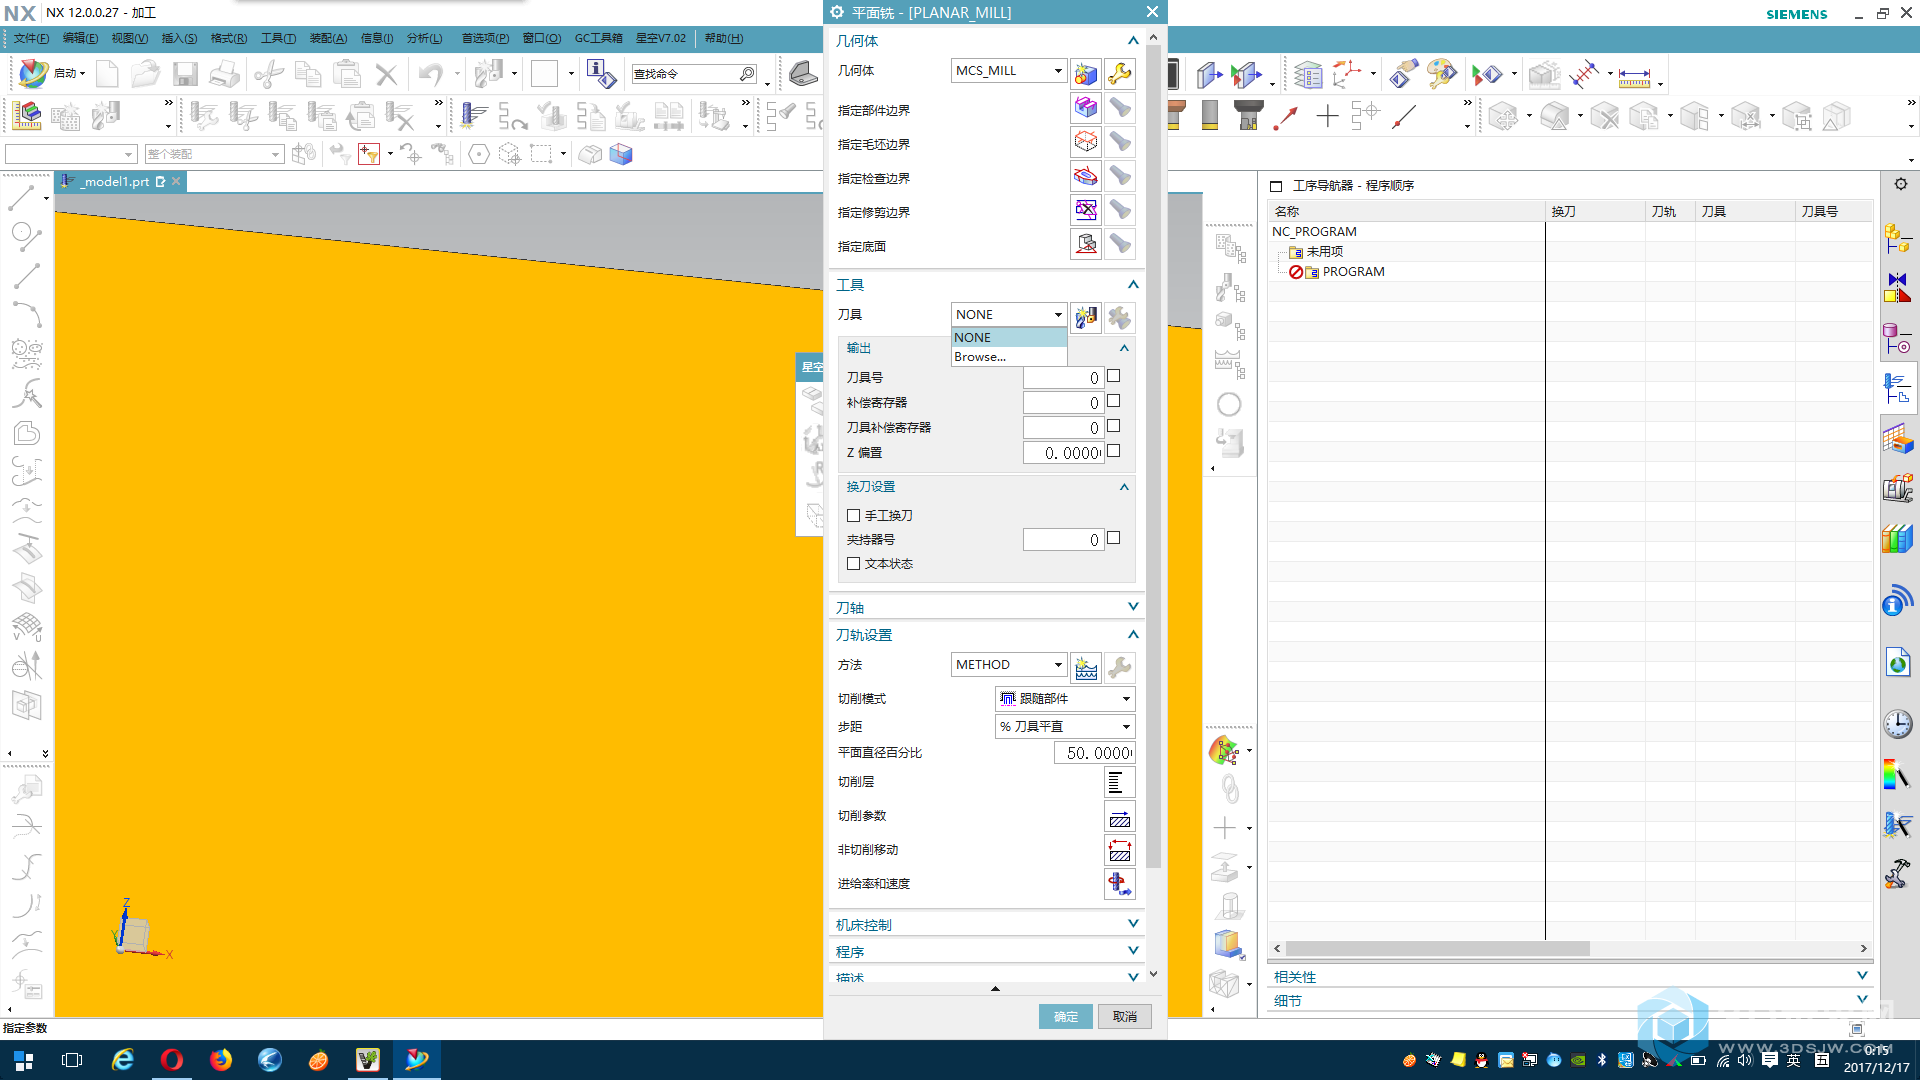Open the dialog settings gear in the title bar

point(838,12)
